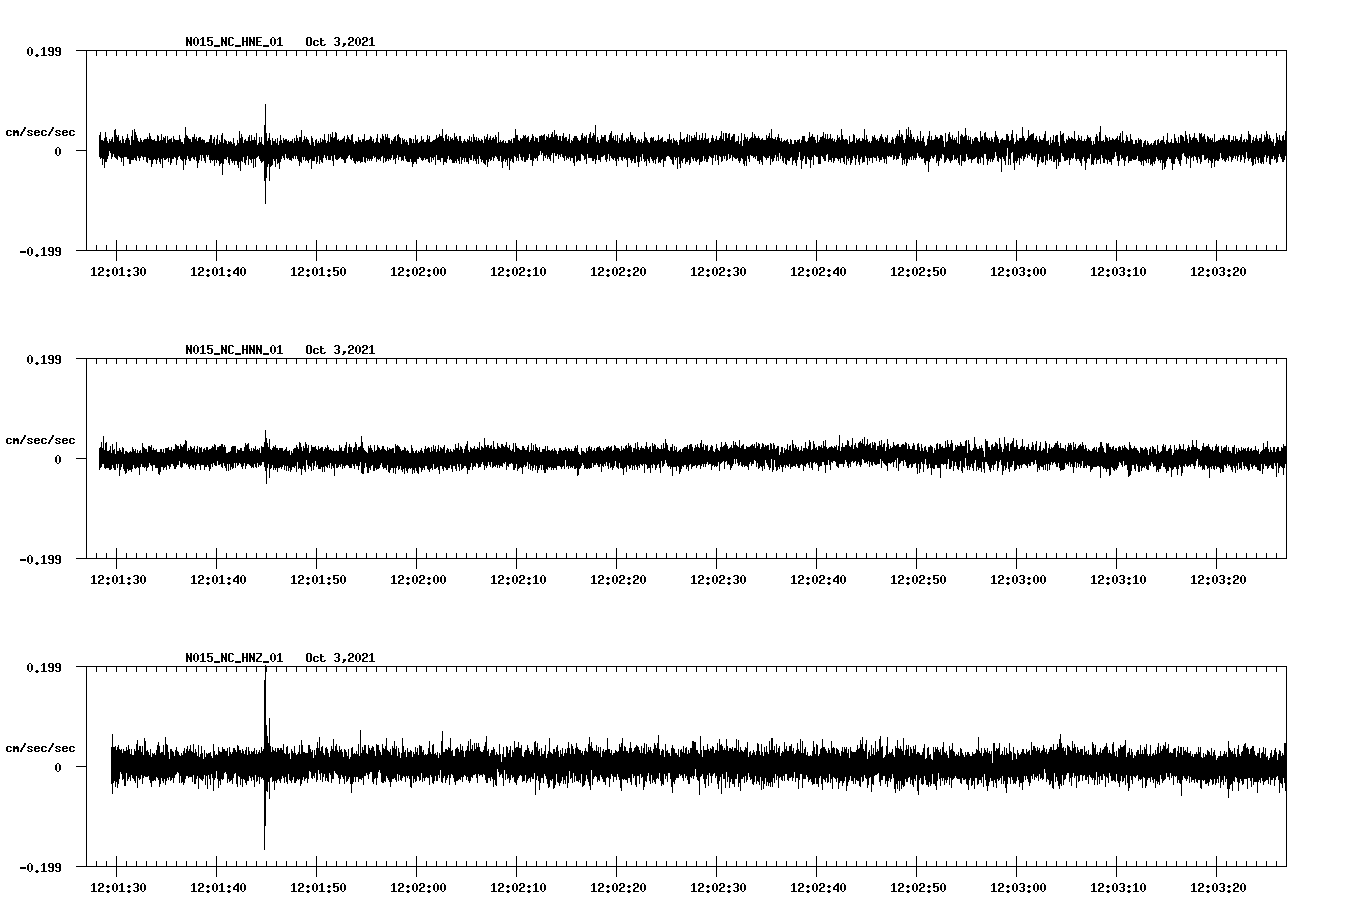
Task: Pick the 12:02:00 label under HNZ plot
Action: 418,888
